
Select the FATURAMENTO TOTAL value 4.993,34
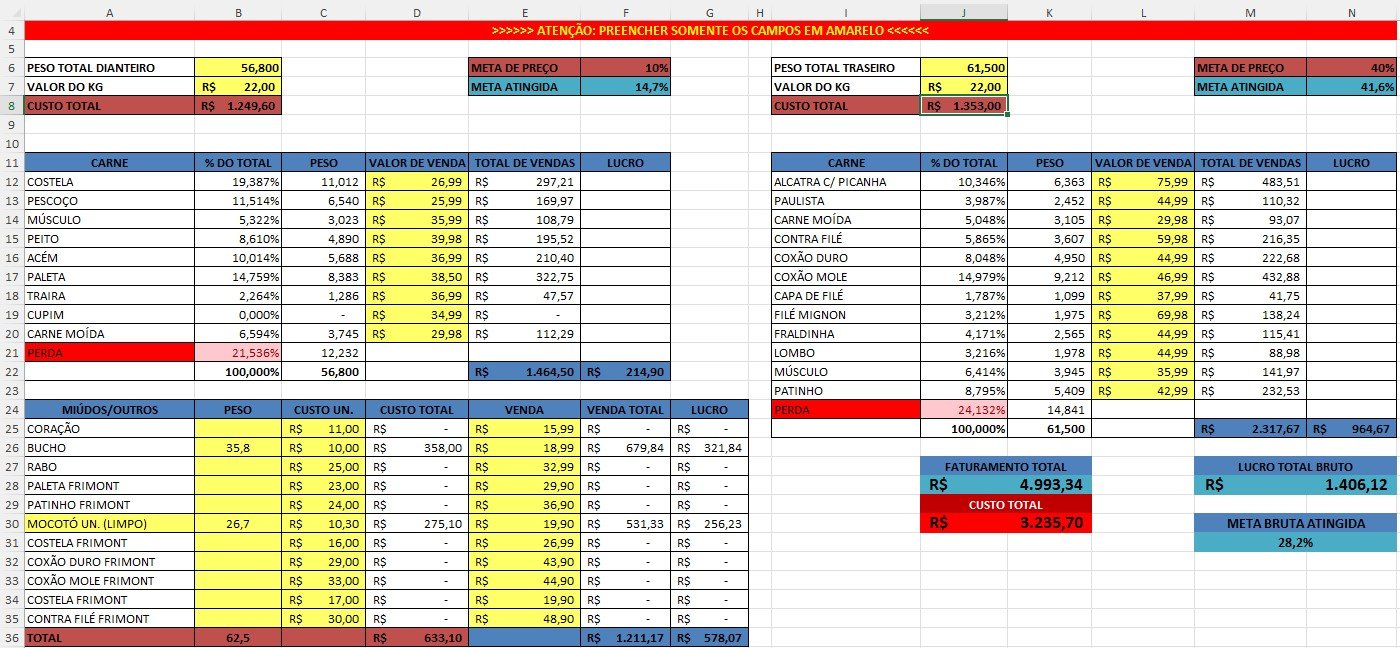click(x=1005, y=485)
